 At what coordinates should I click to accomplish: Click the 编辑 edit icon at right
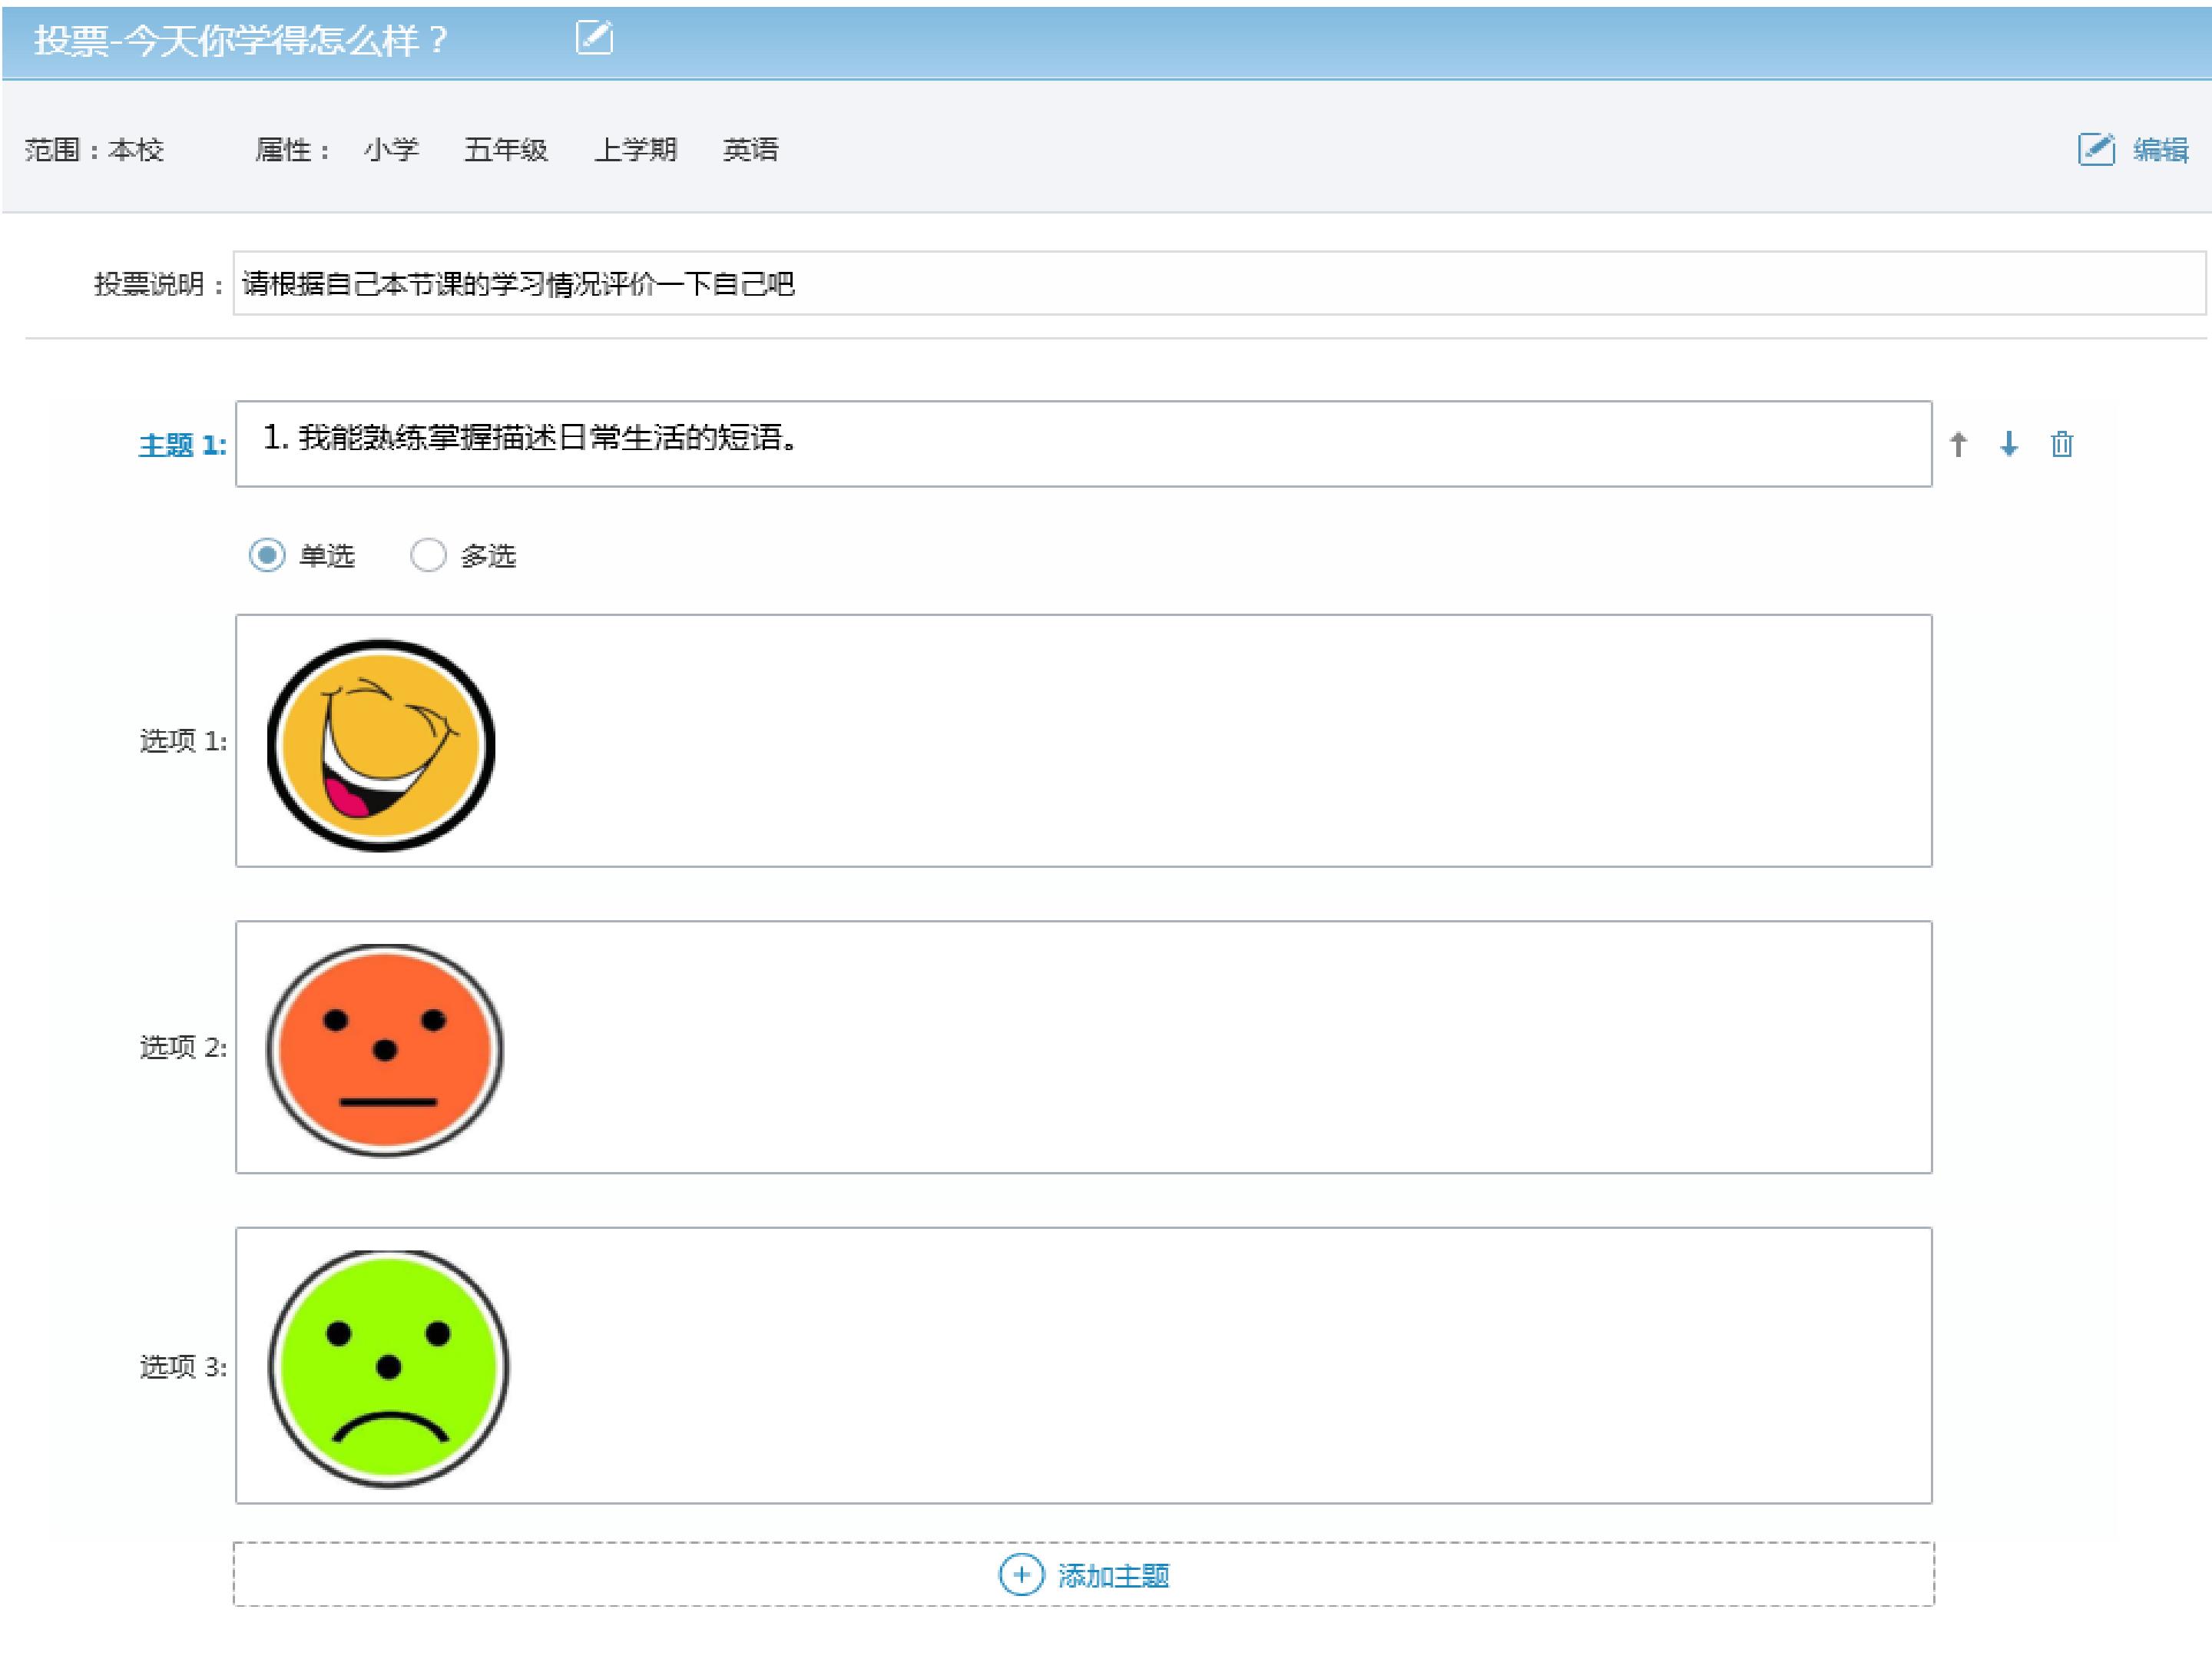[2096, 149]
